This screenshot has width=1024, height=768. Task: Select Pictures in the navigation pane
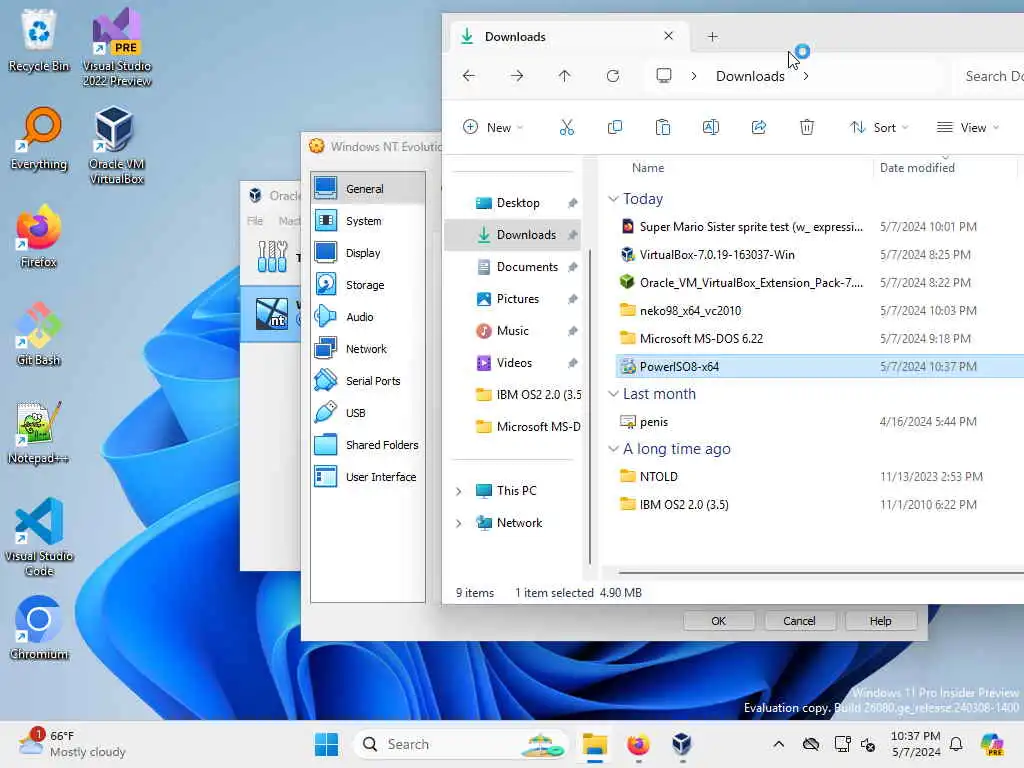tap(513, 298)
